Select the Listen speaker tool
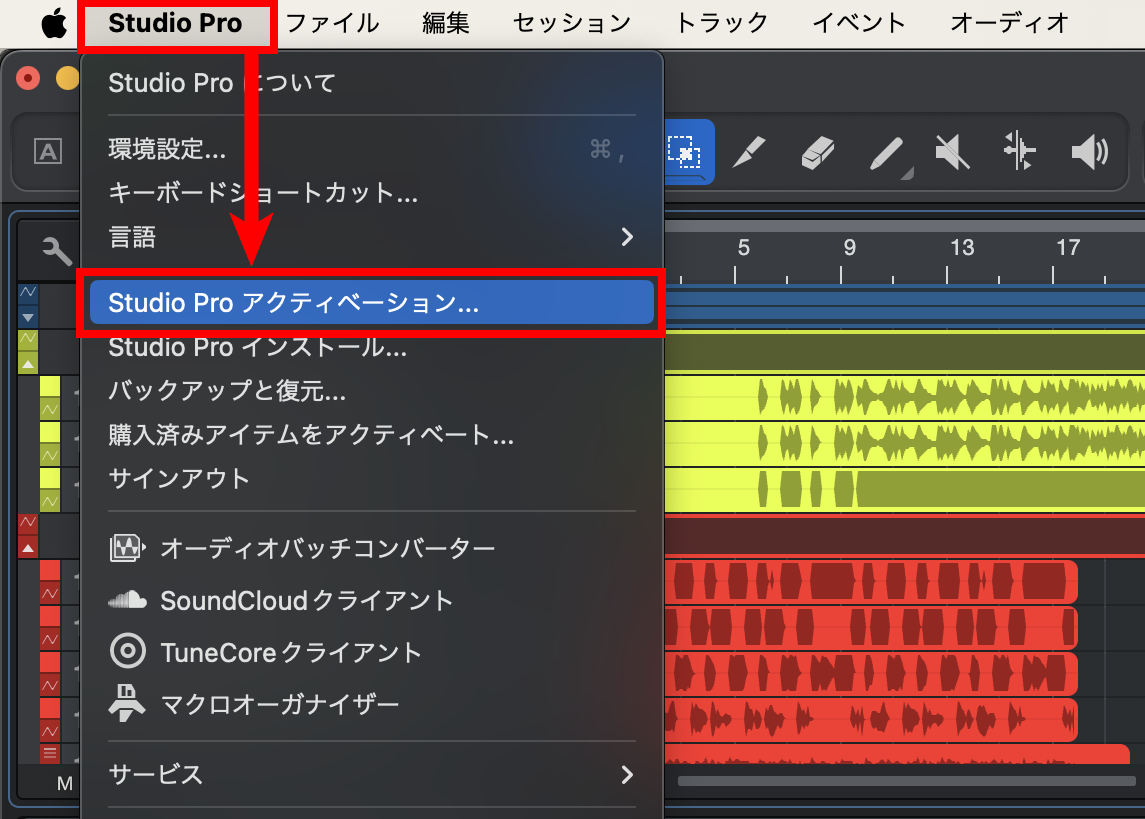 click(x=1090, y=153)
